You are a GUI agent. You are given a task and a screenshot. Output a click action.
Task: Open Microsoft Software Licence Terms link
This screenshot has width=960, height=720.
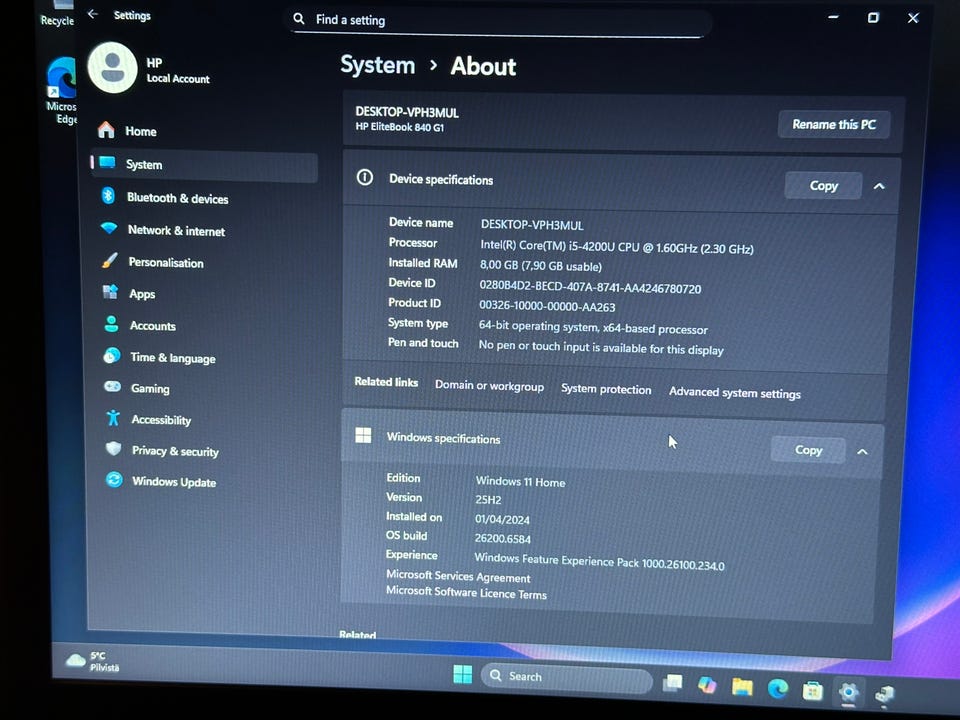point(466,593)
